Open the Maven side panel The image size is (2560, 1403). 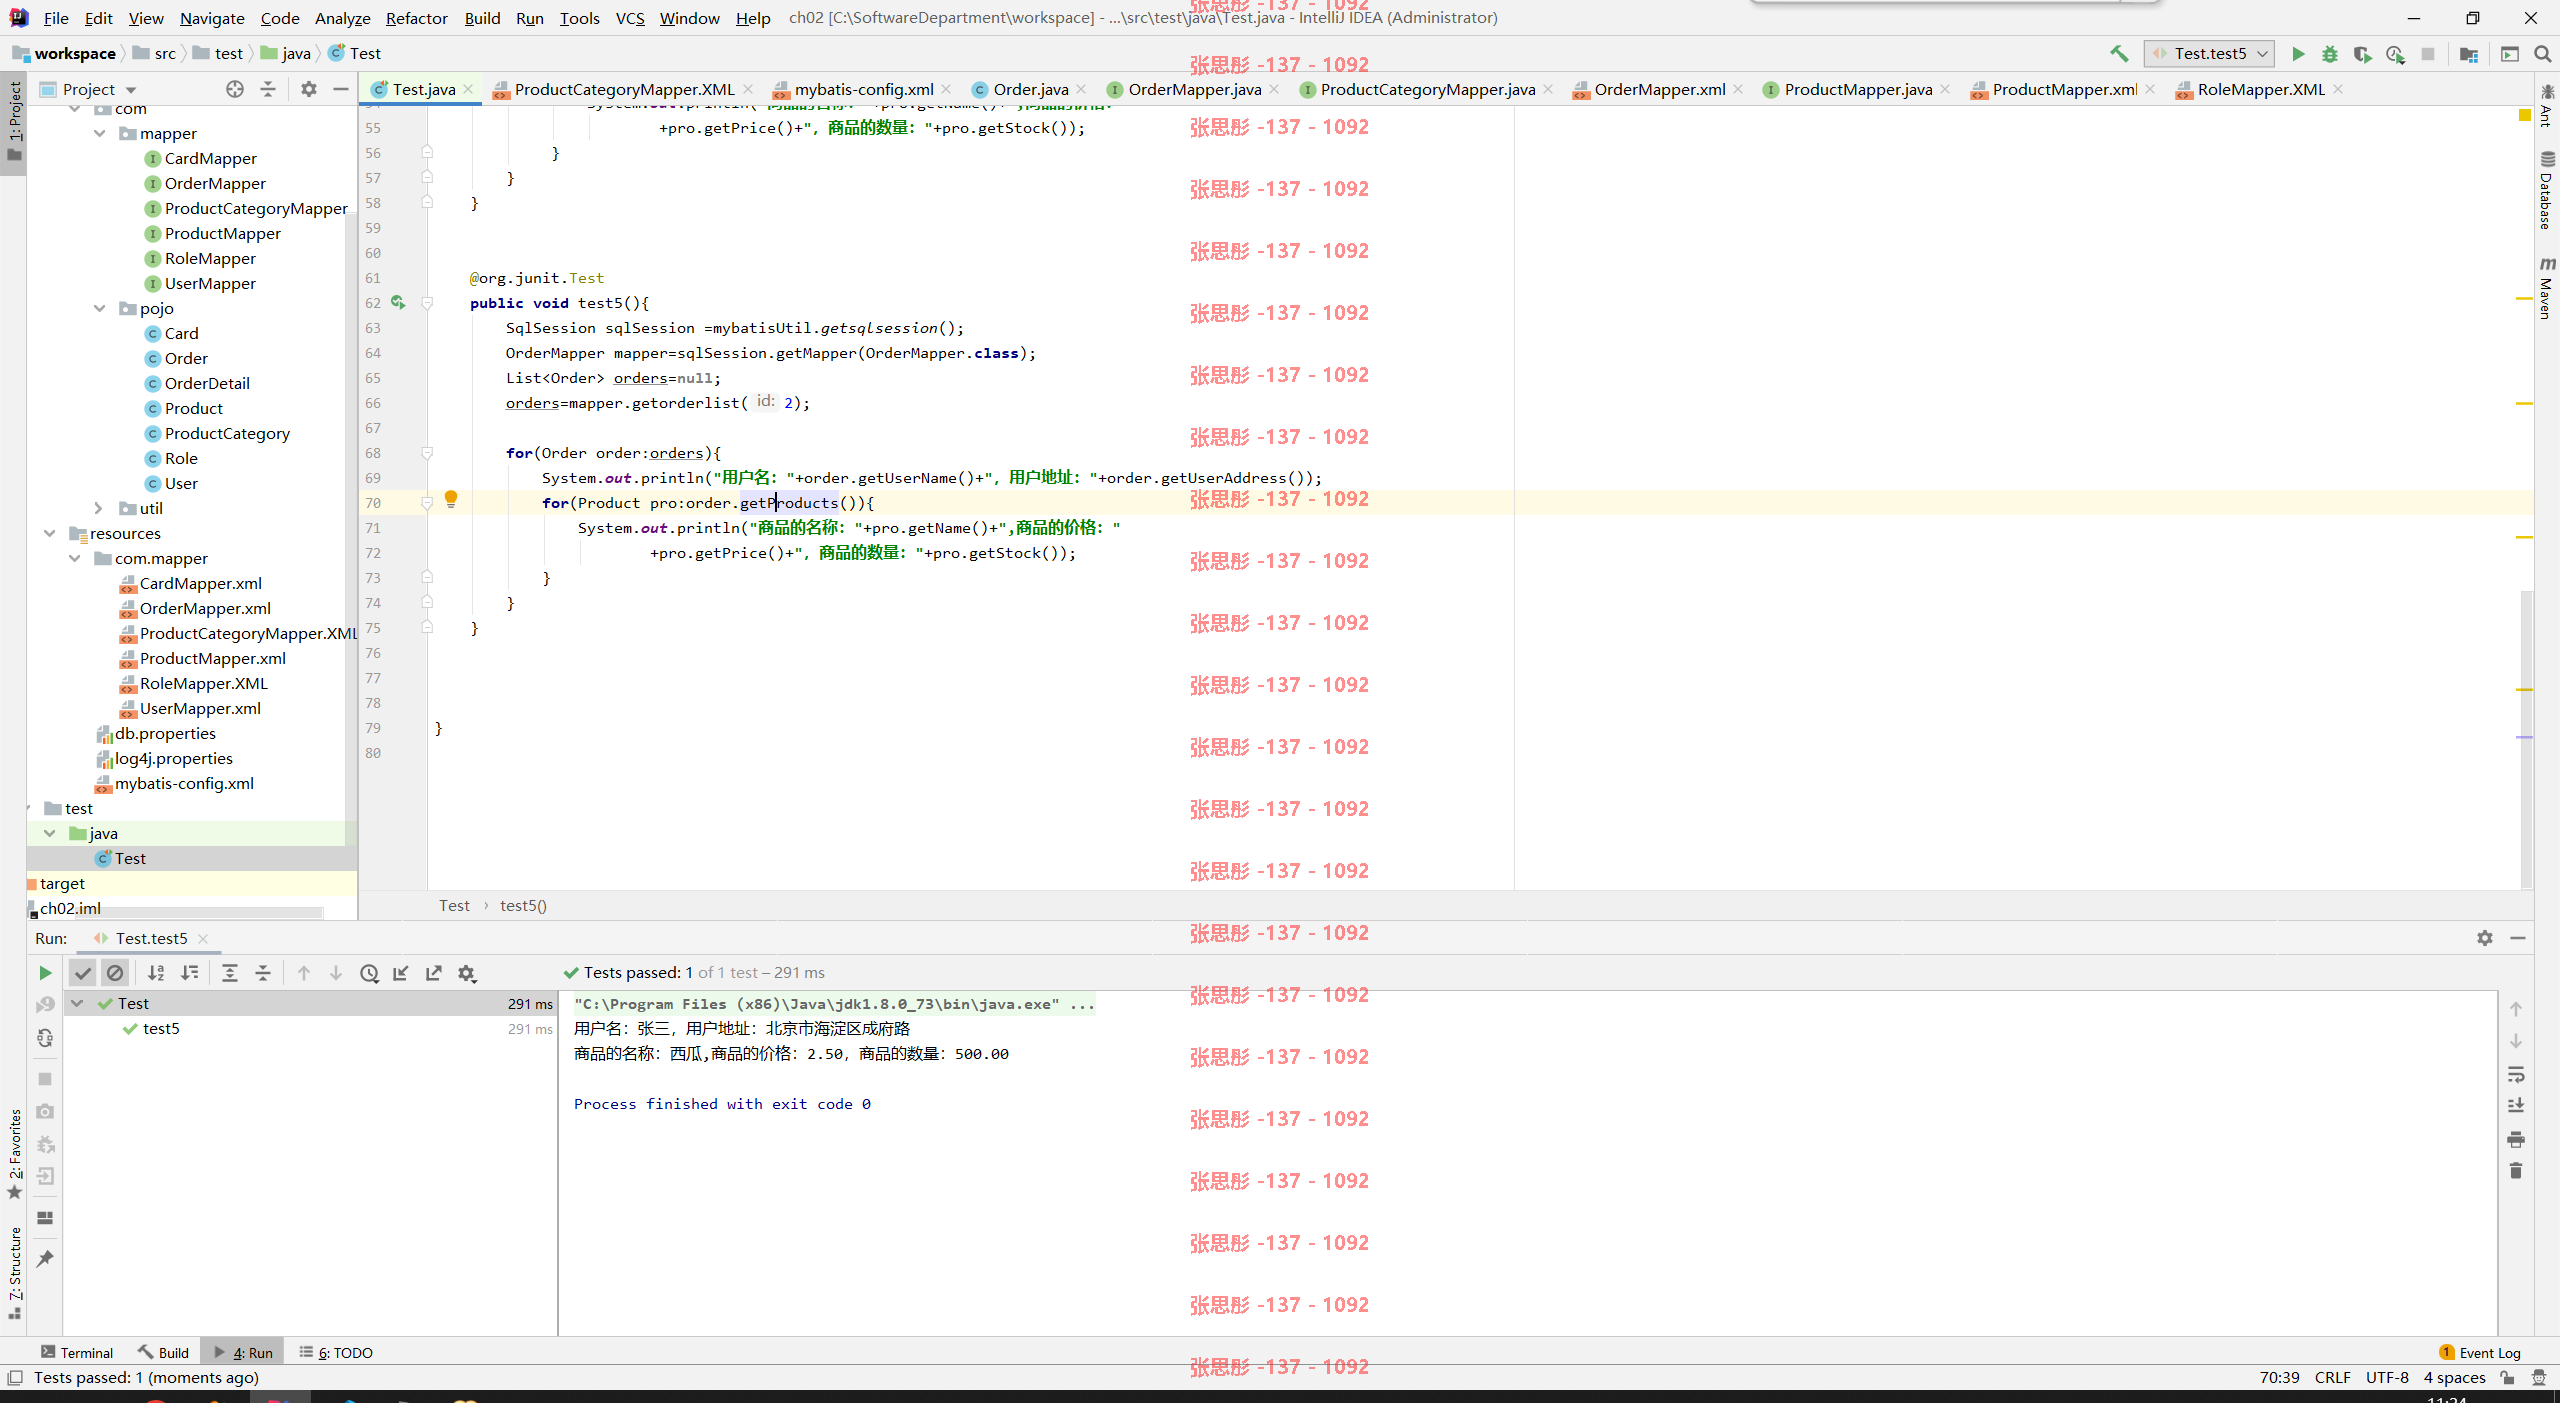[2547, 288]
